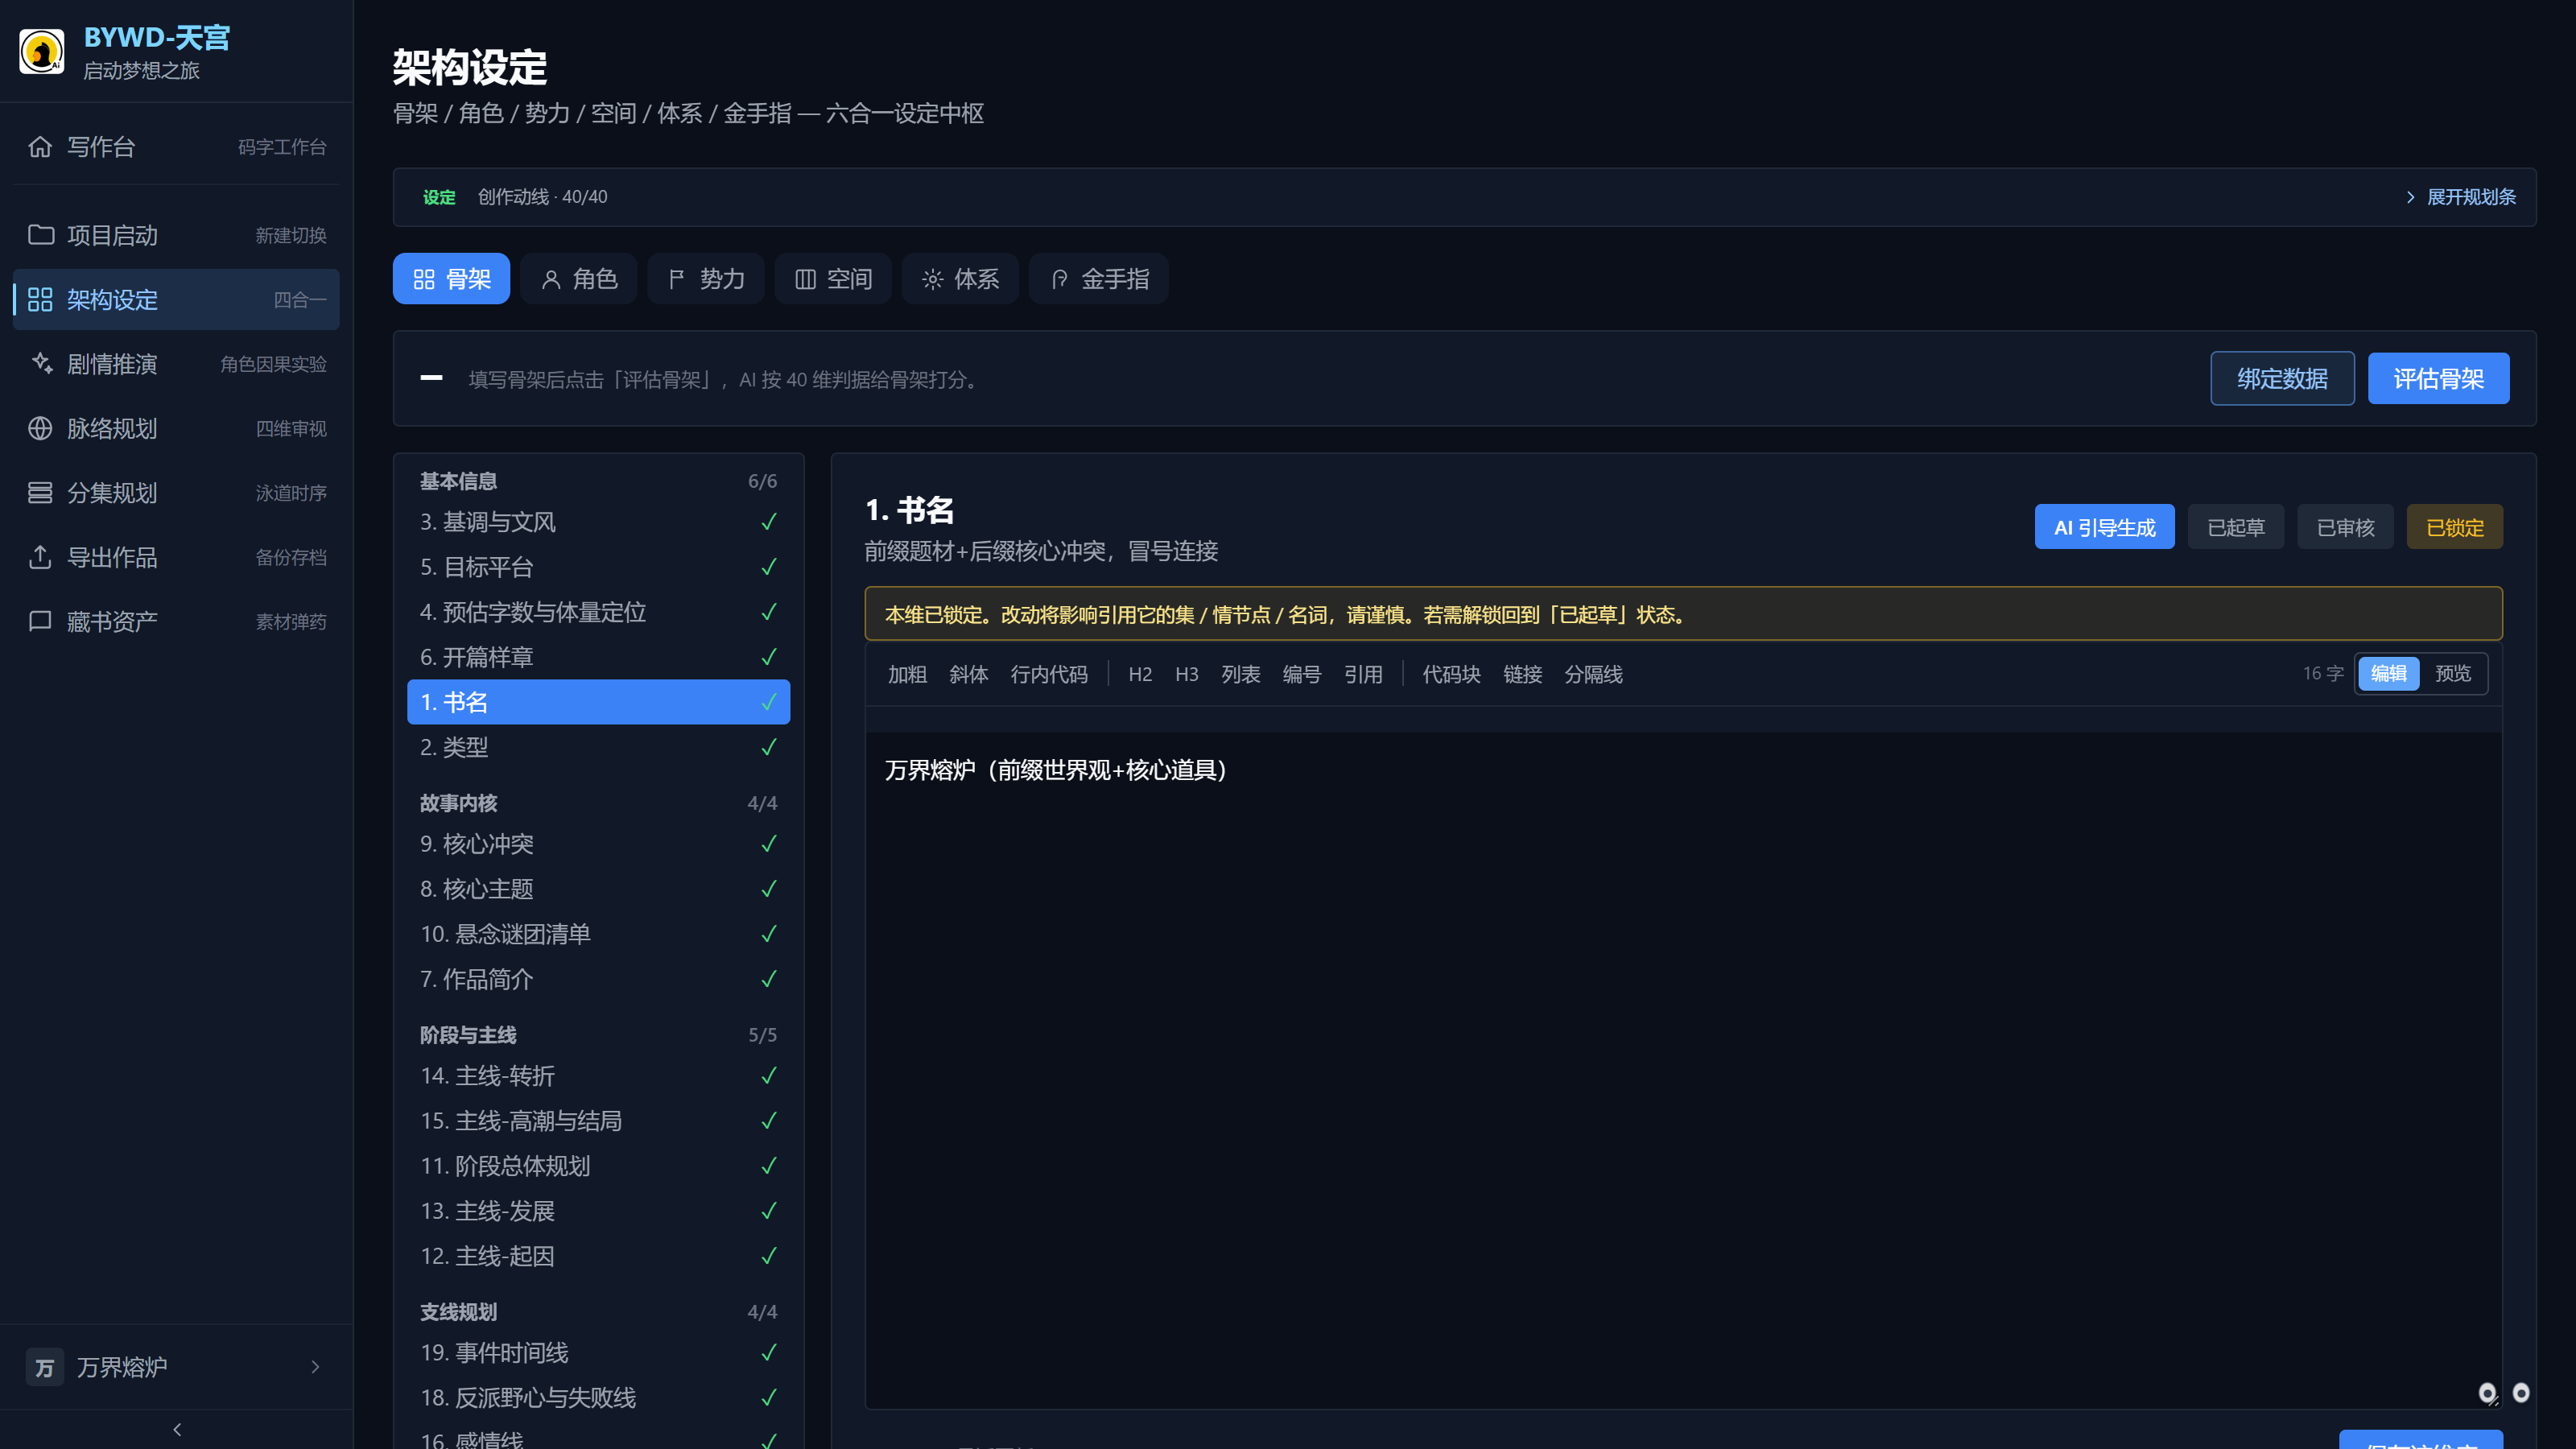Viewport: 2576px width, 1449px height.
Task: Set status to 已审核
Action: point(2345,527)
